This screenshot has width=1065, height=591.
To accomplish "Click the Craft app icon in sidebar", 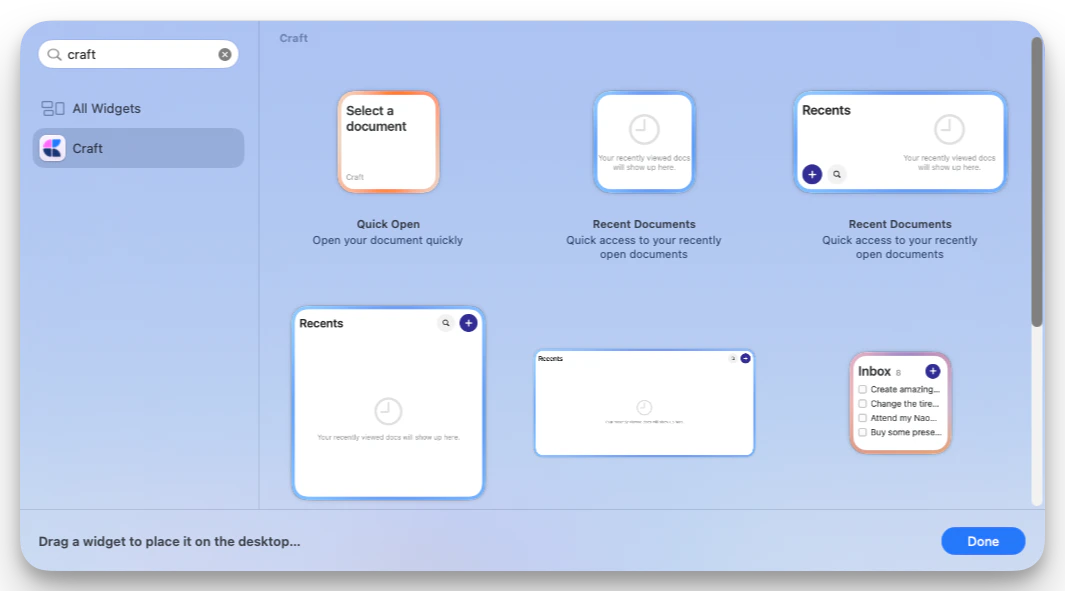I will [52, 148].
